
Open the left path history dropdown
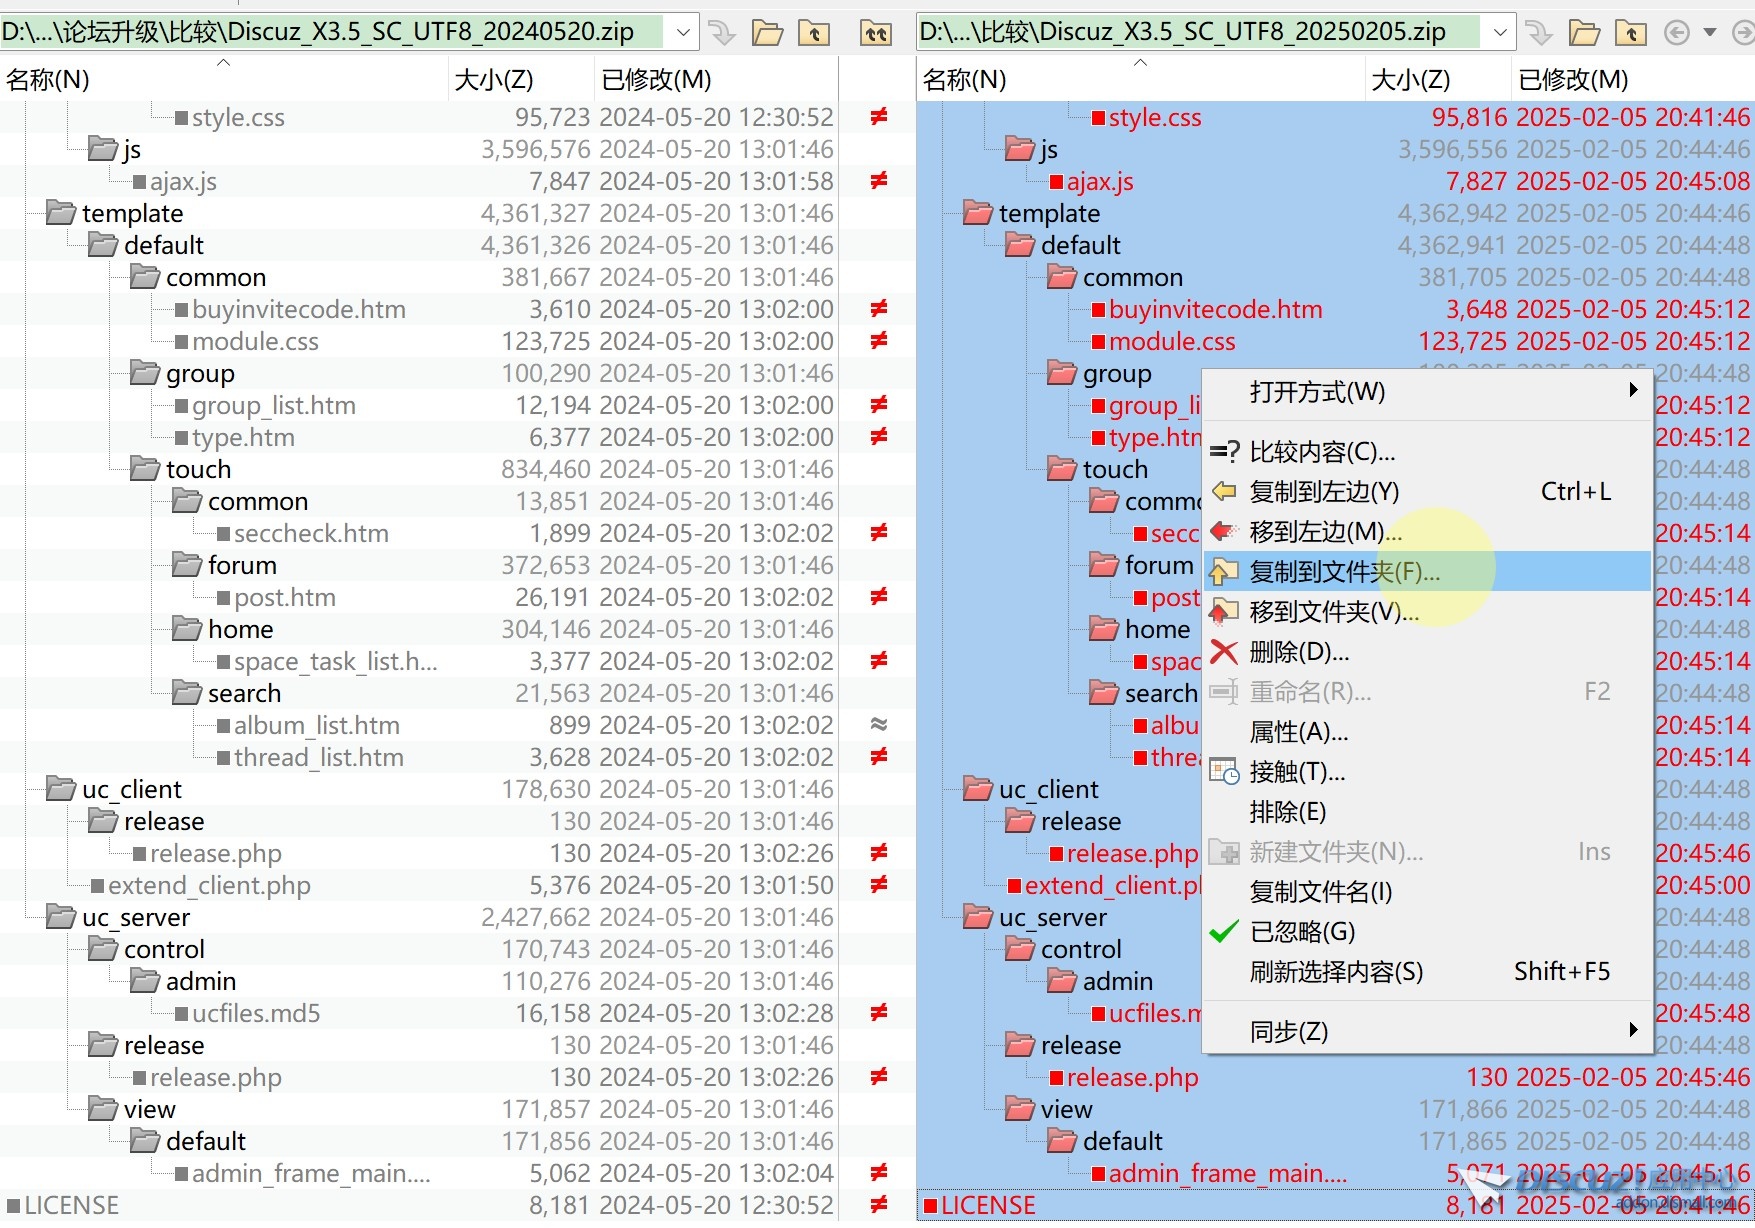point(683,33)
